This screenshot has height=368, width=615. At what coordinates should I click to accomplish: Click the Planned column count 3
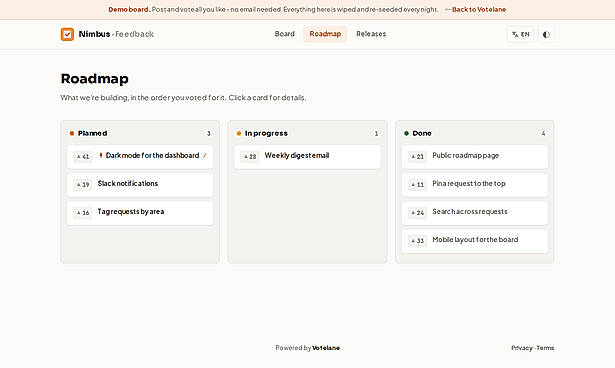[x=209, y=134]
